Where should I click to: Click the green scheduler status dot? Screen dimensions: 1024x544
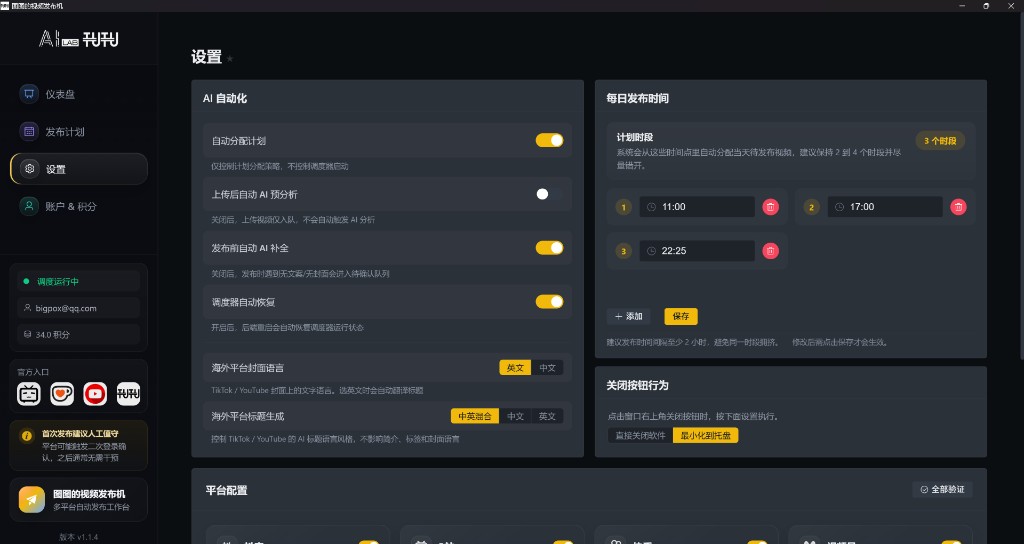26,281
